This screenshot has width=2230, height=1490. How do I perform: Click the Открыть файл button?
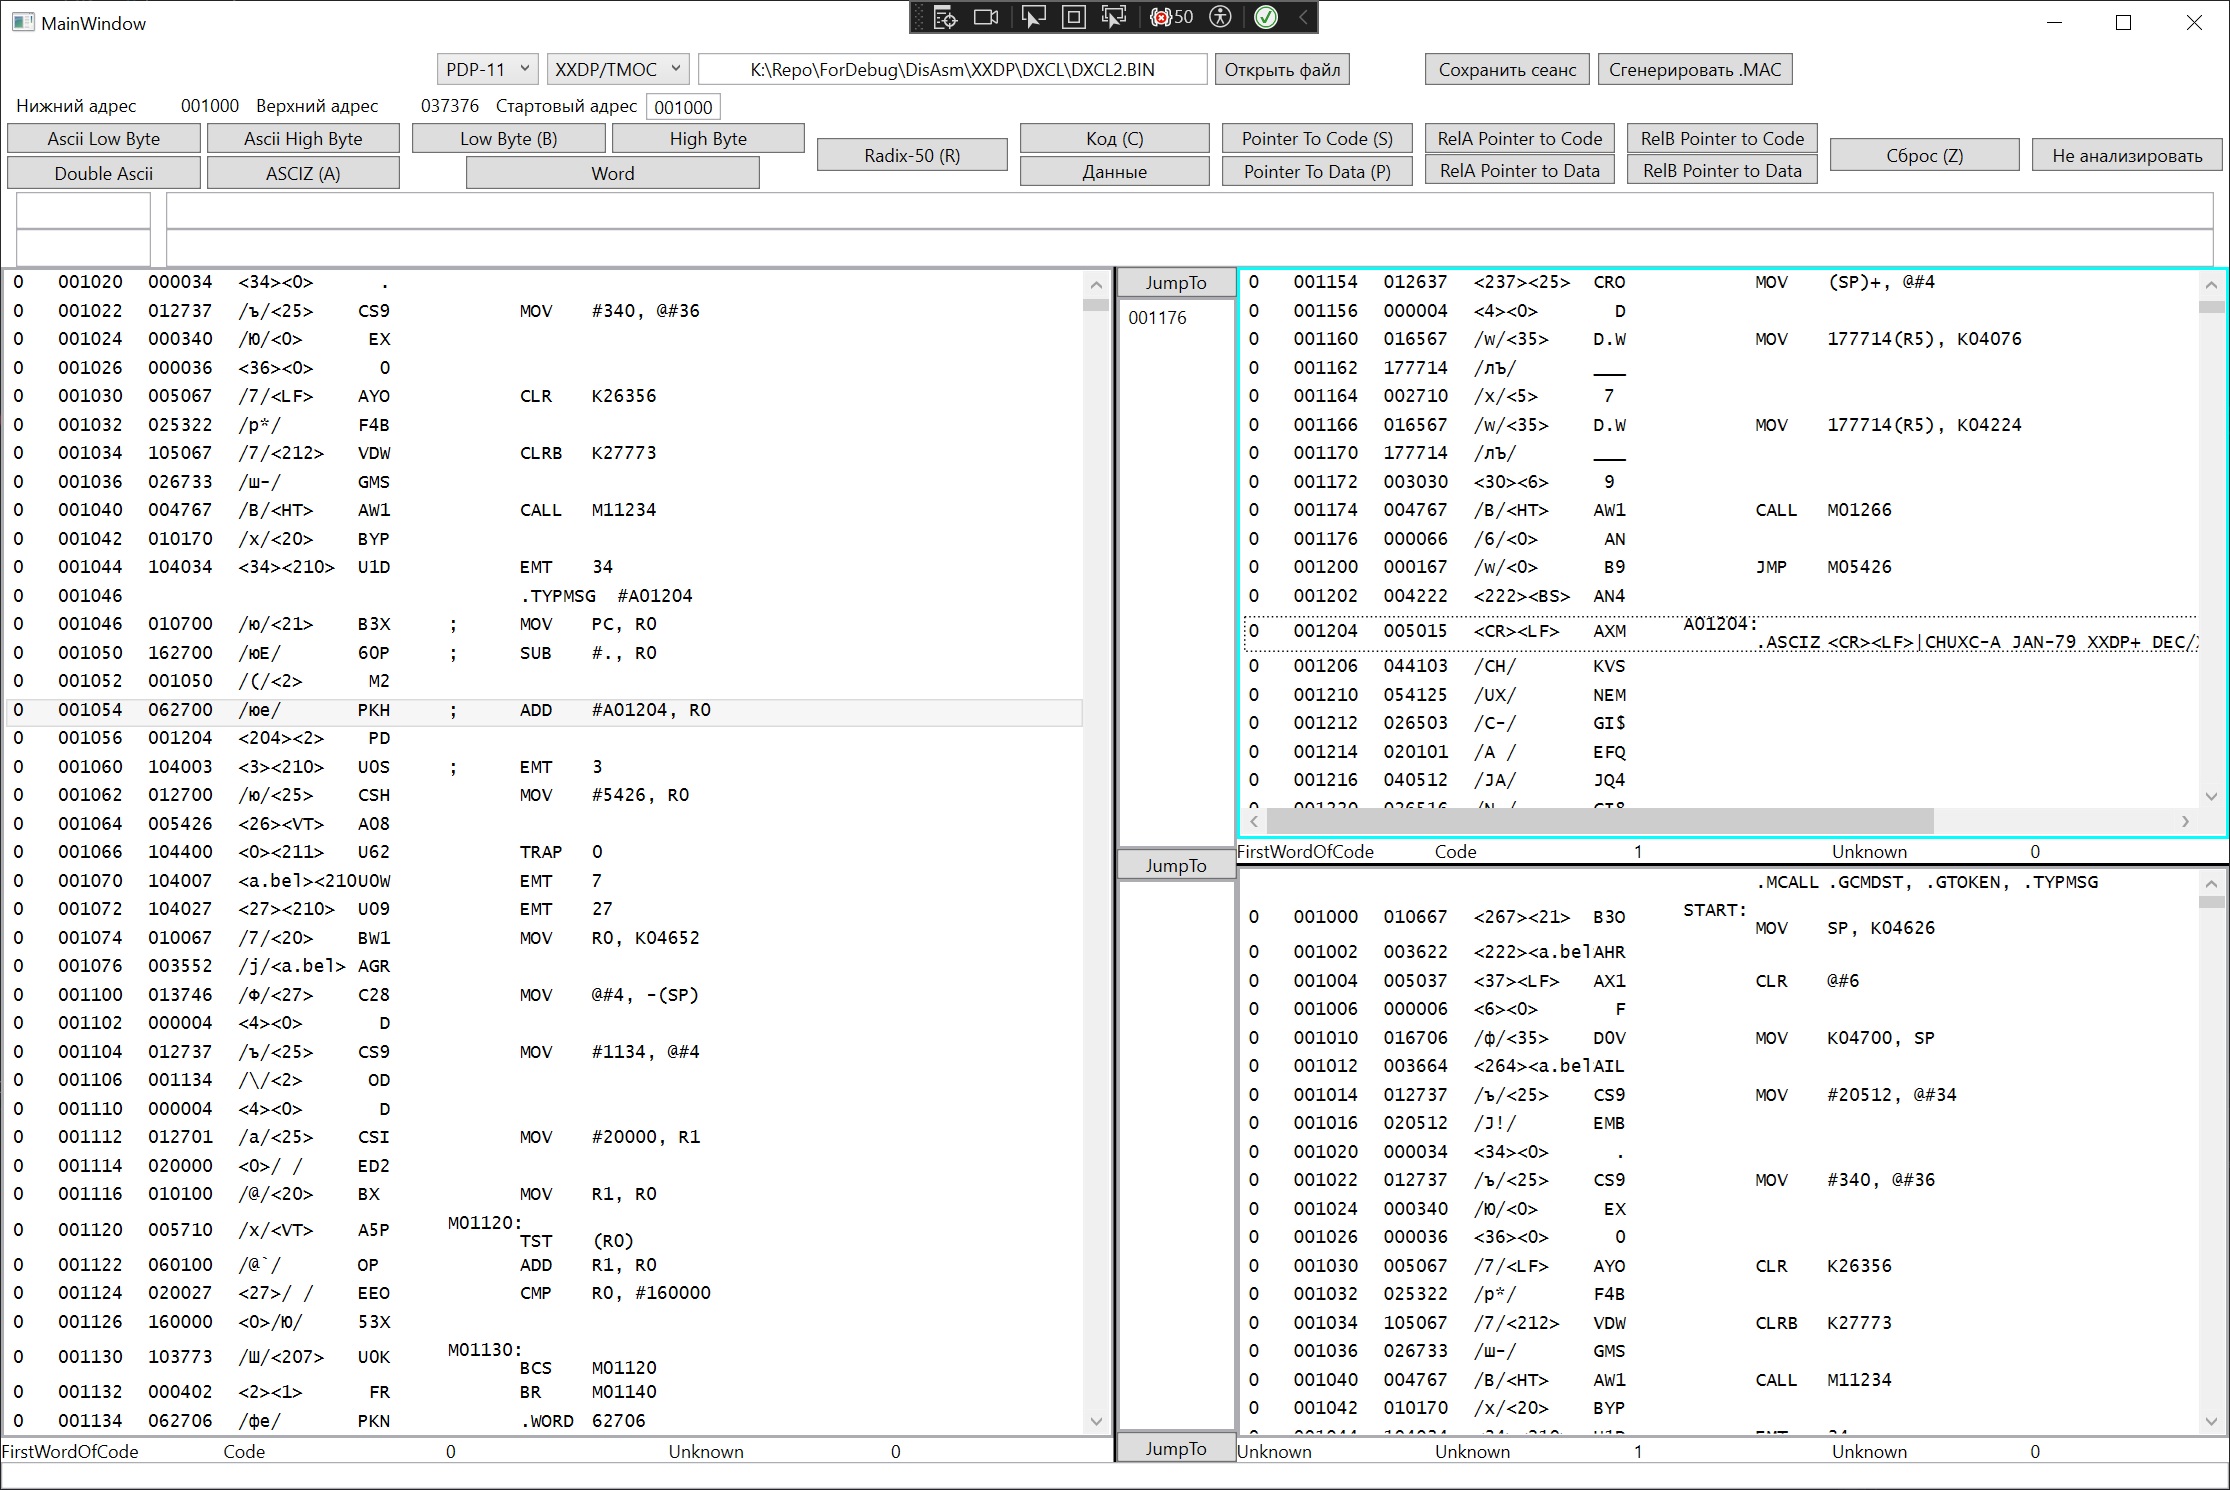coord(1282,69)
